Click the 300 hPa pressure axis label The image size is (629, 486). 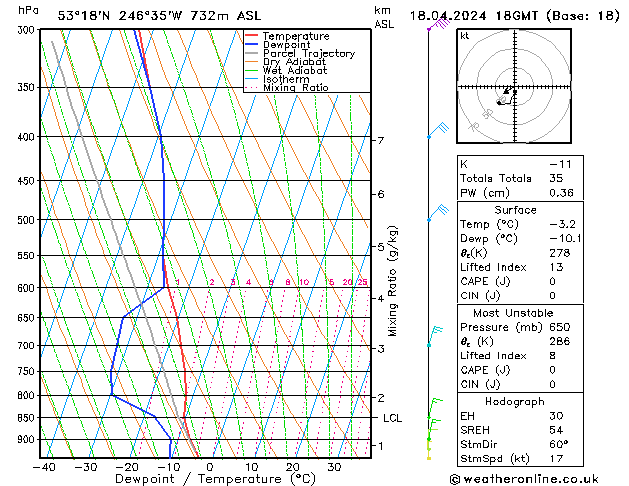[28, 30]
